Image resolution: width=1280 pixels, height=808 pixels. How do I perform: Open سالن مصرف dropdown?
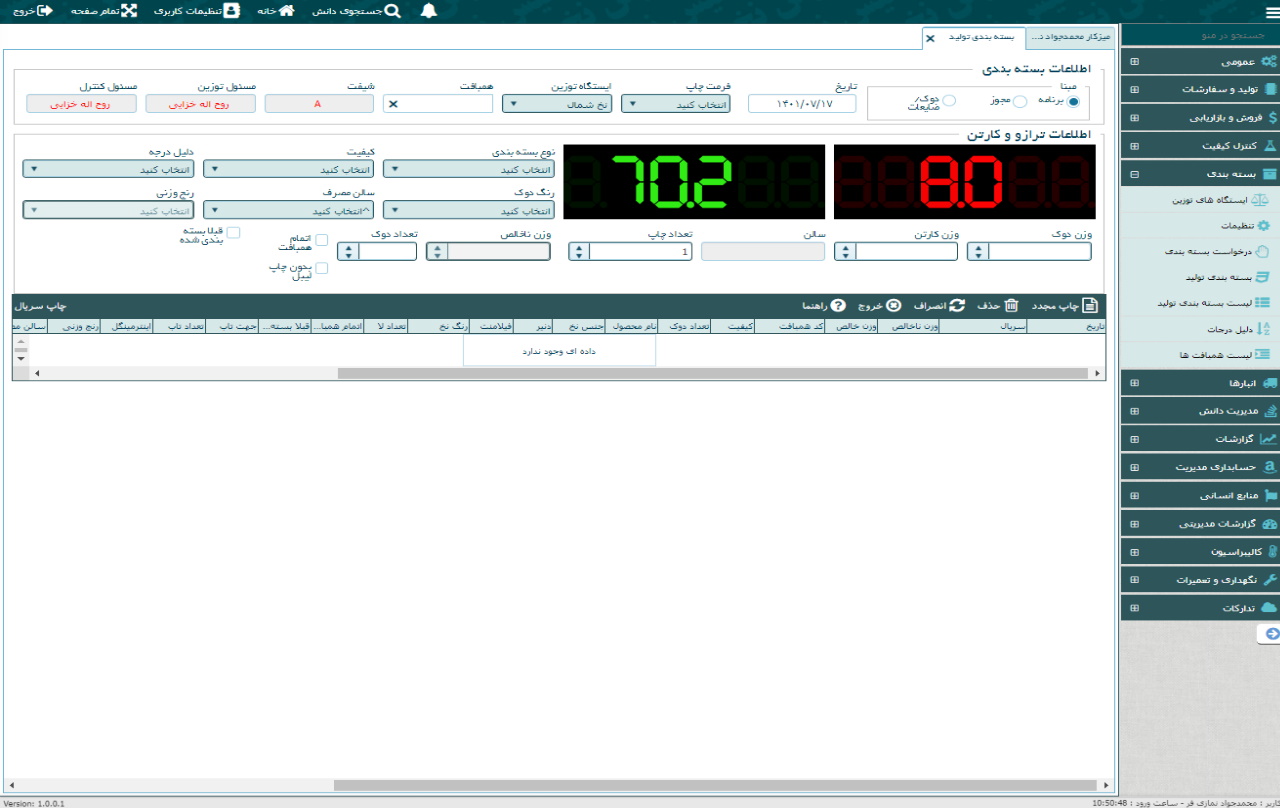tap(289, 210)
